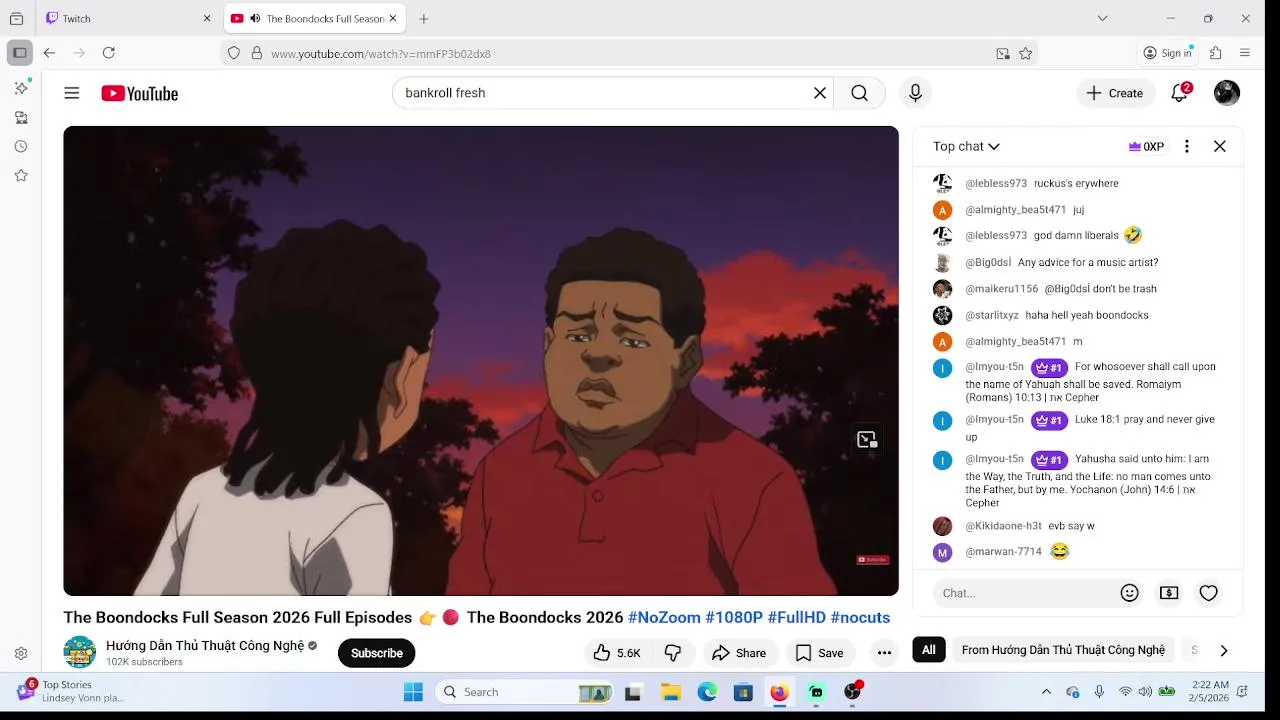This screenshot has height=720, width=1280.
Task: Open the AI chatbot sidebar sparkle icon
Action: click(x=20, y=88)
